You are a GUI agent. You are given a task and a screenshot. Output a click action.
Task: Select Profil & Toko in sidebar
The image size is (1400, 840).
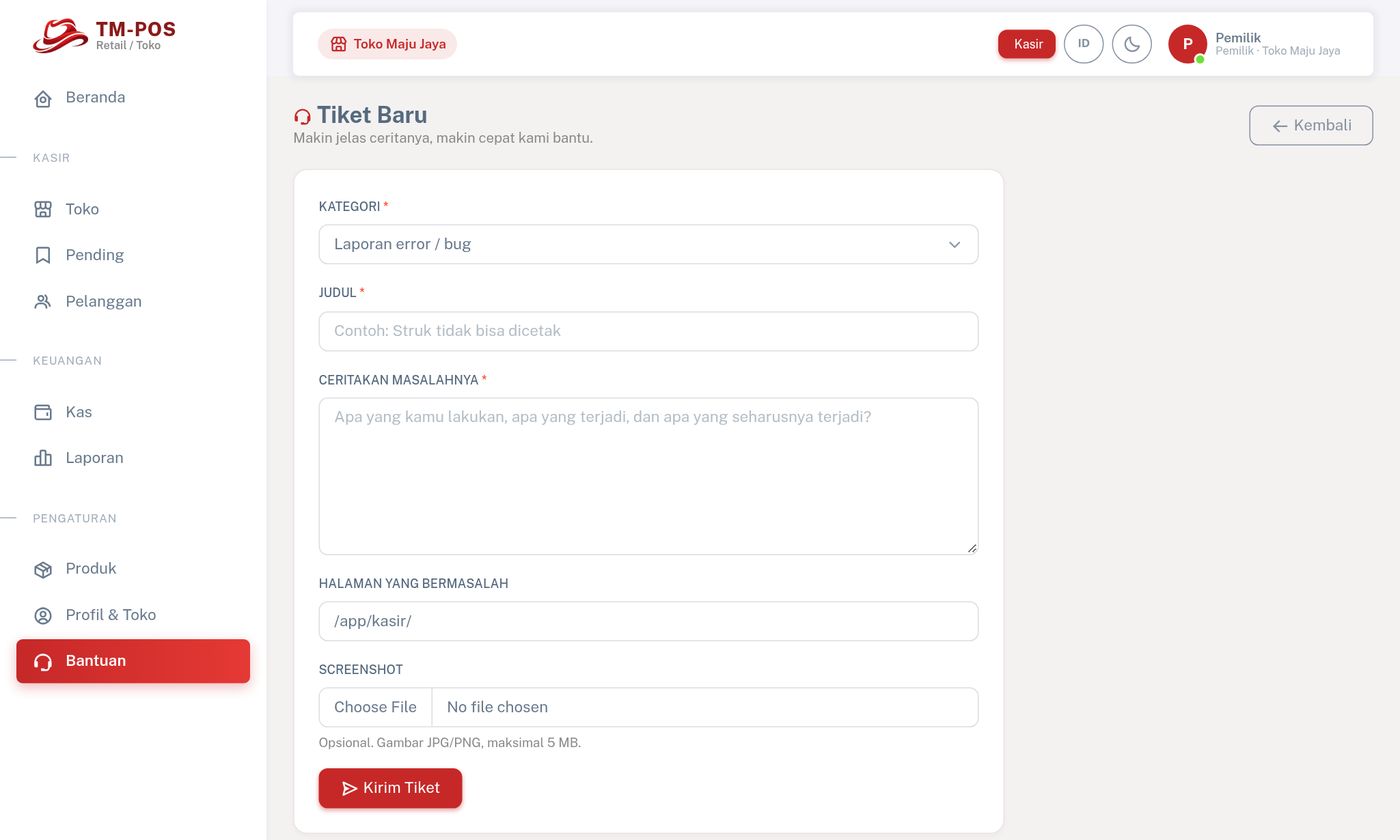pos(133,615)
